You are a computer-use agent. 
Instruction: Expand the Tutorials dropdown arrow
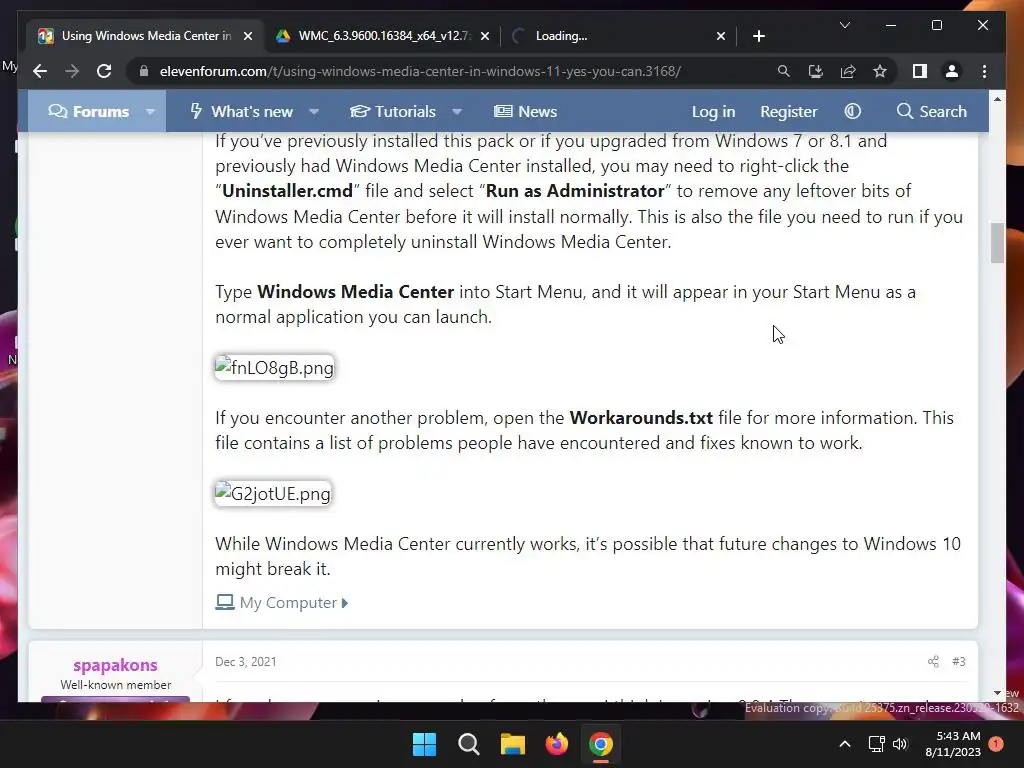coord(457,112)
